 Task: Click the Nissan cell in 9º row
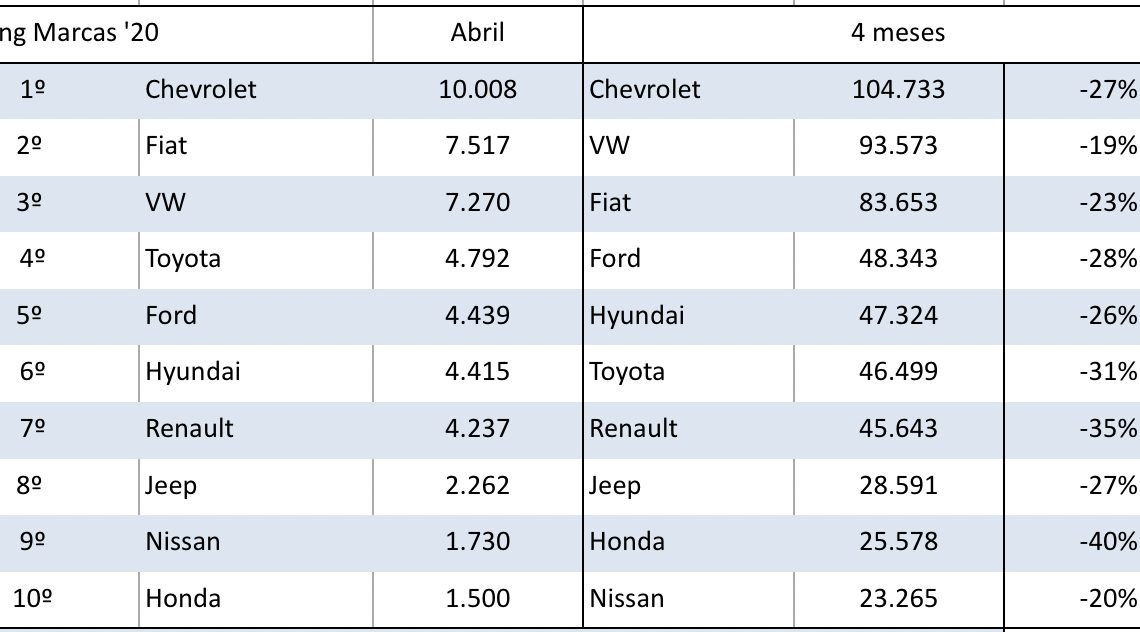pyautogui.click(x=182, y=541)
